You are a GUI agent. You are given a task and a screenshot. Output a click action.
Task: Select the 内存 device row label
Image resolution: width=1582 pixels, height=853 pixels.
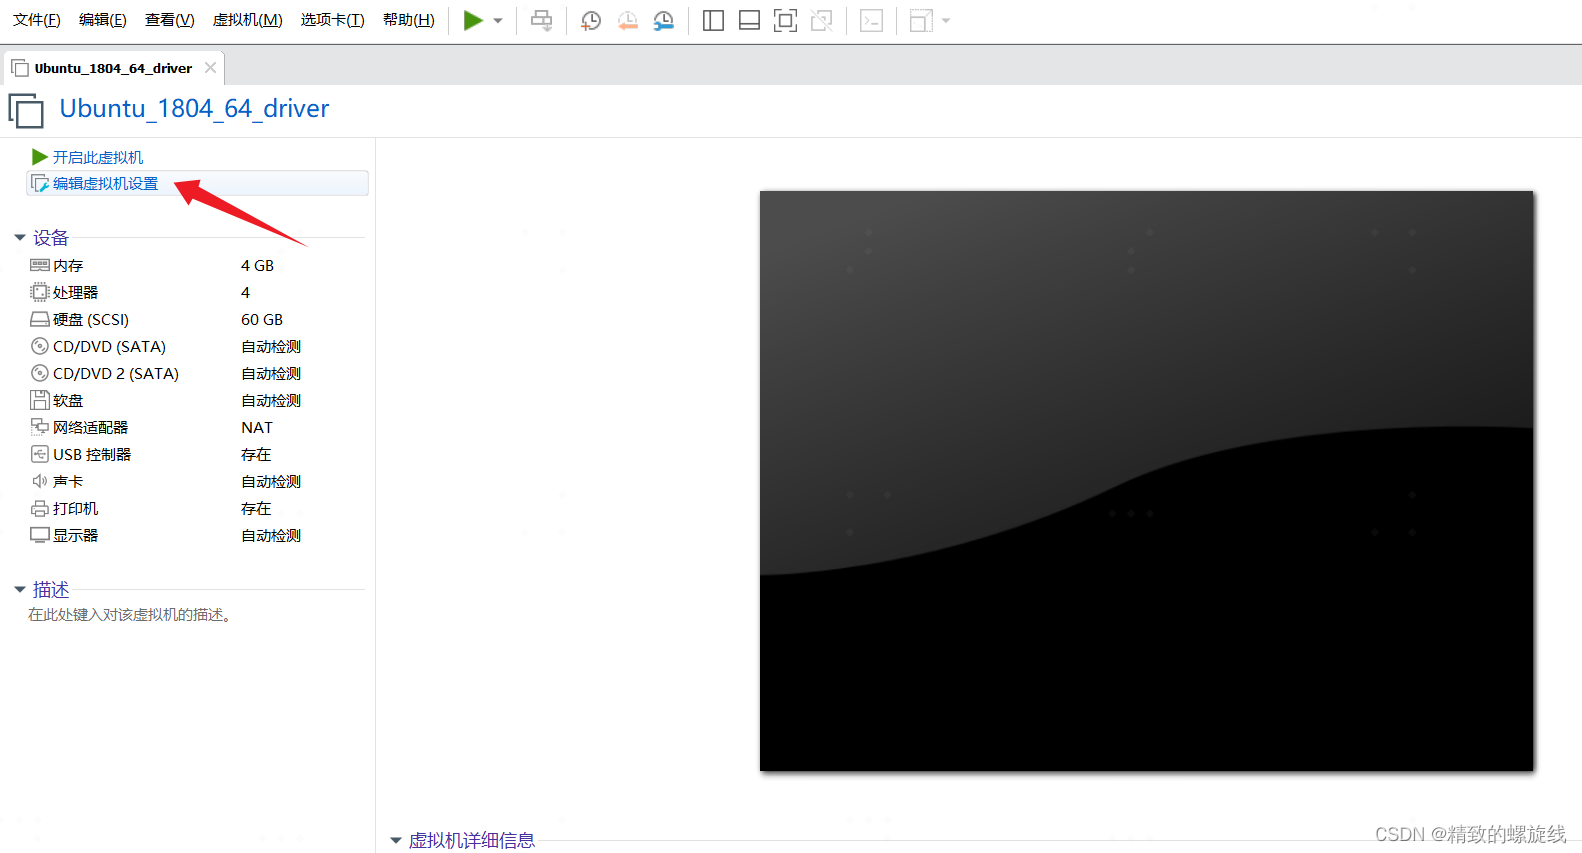pos(68,265)
